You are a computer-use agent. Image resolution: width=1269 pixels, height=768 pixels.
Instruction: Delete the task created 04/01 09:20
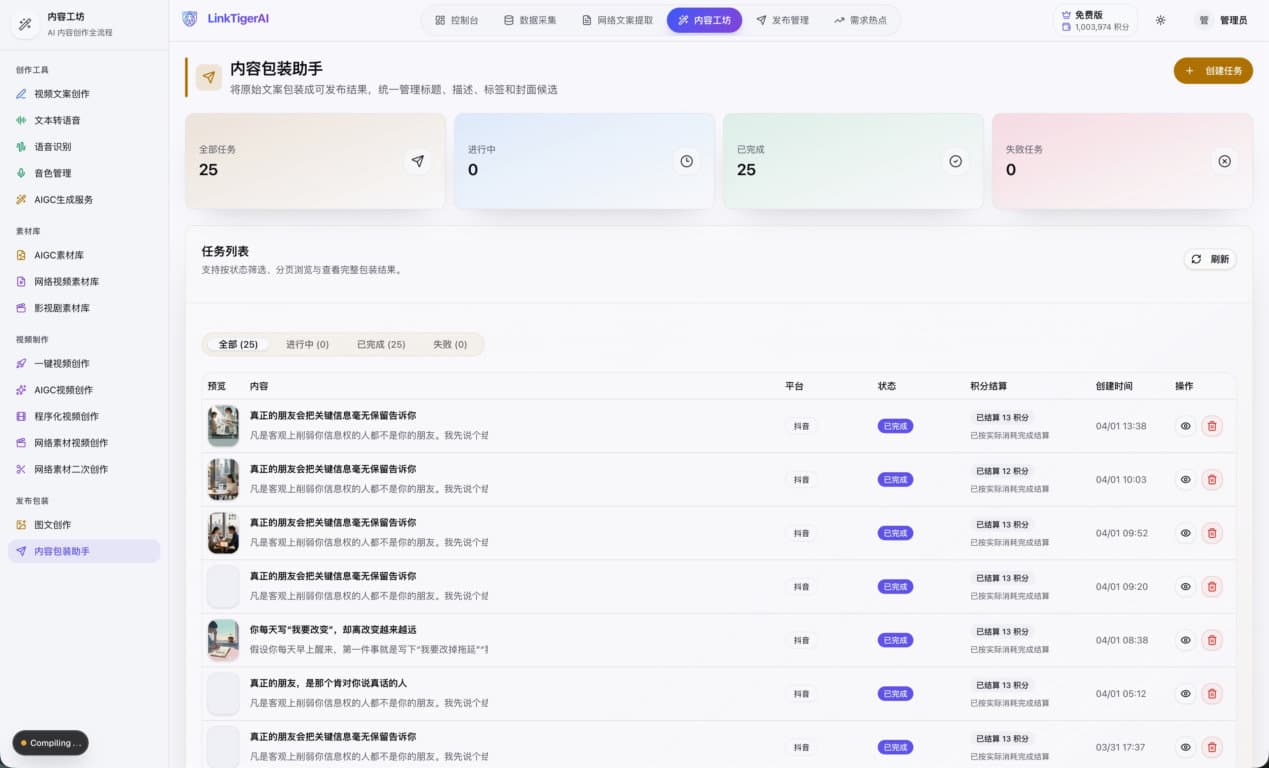click(1212, 587)
